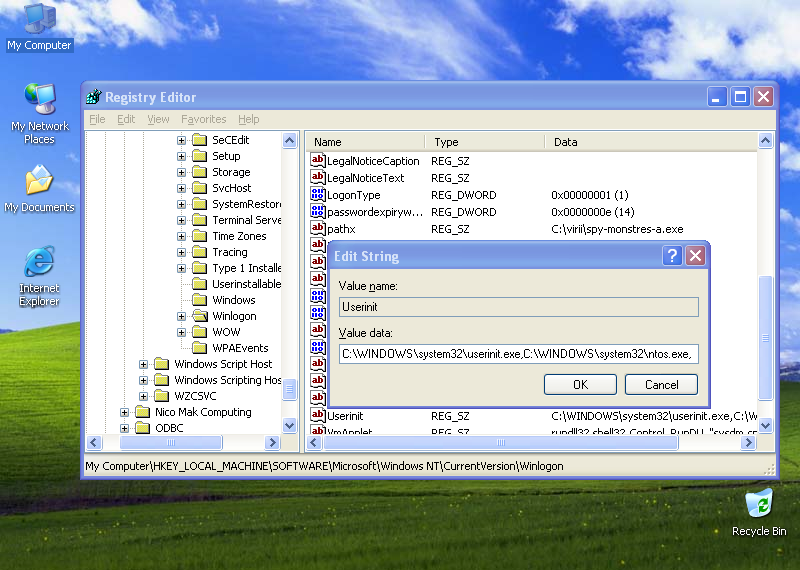The image size is (800, 570).
Task: Select the Type 1 Installer tree item
Action: 246,268
